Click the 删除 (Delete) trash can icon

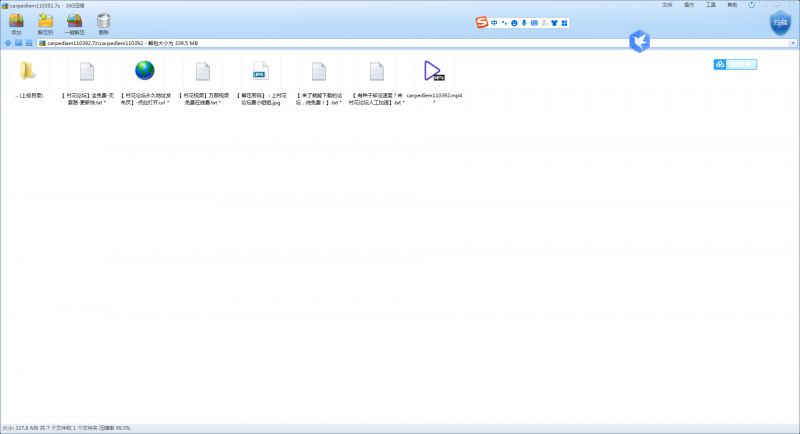103,23
